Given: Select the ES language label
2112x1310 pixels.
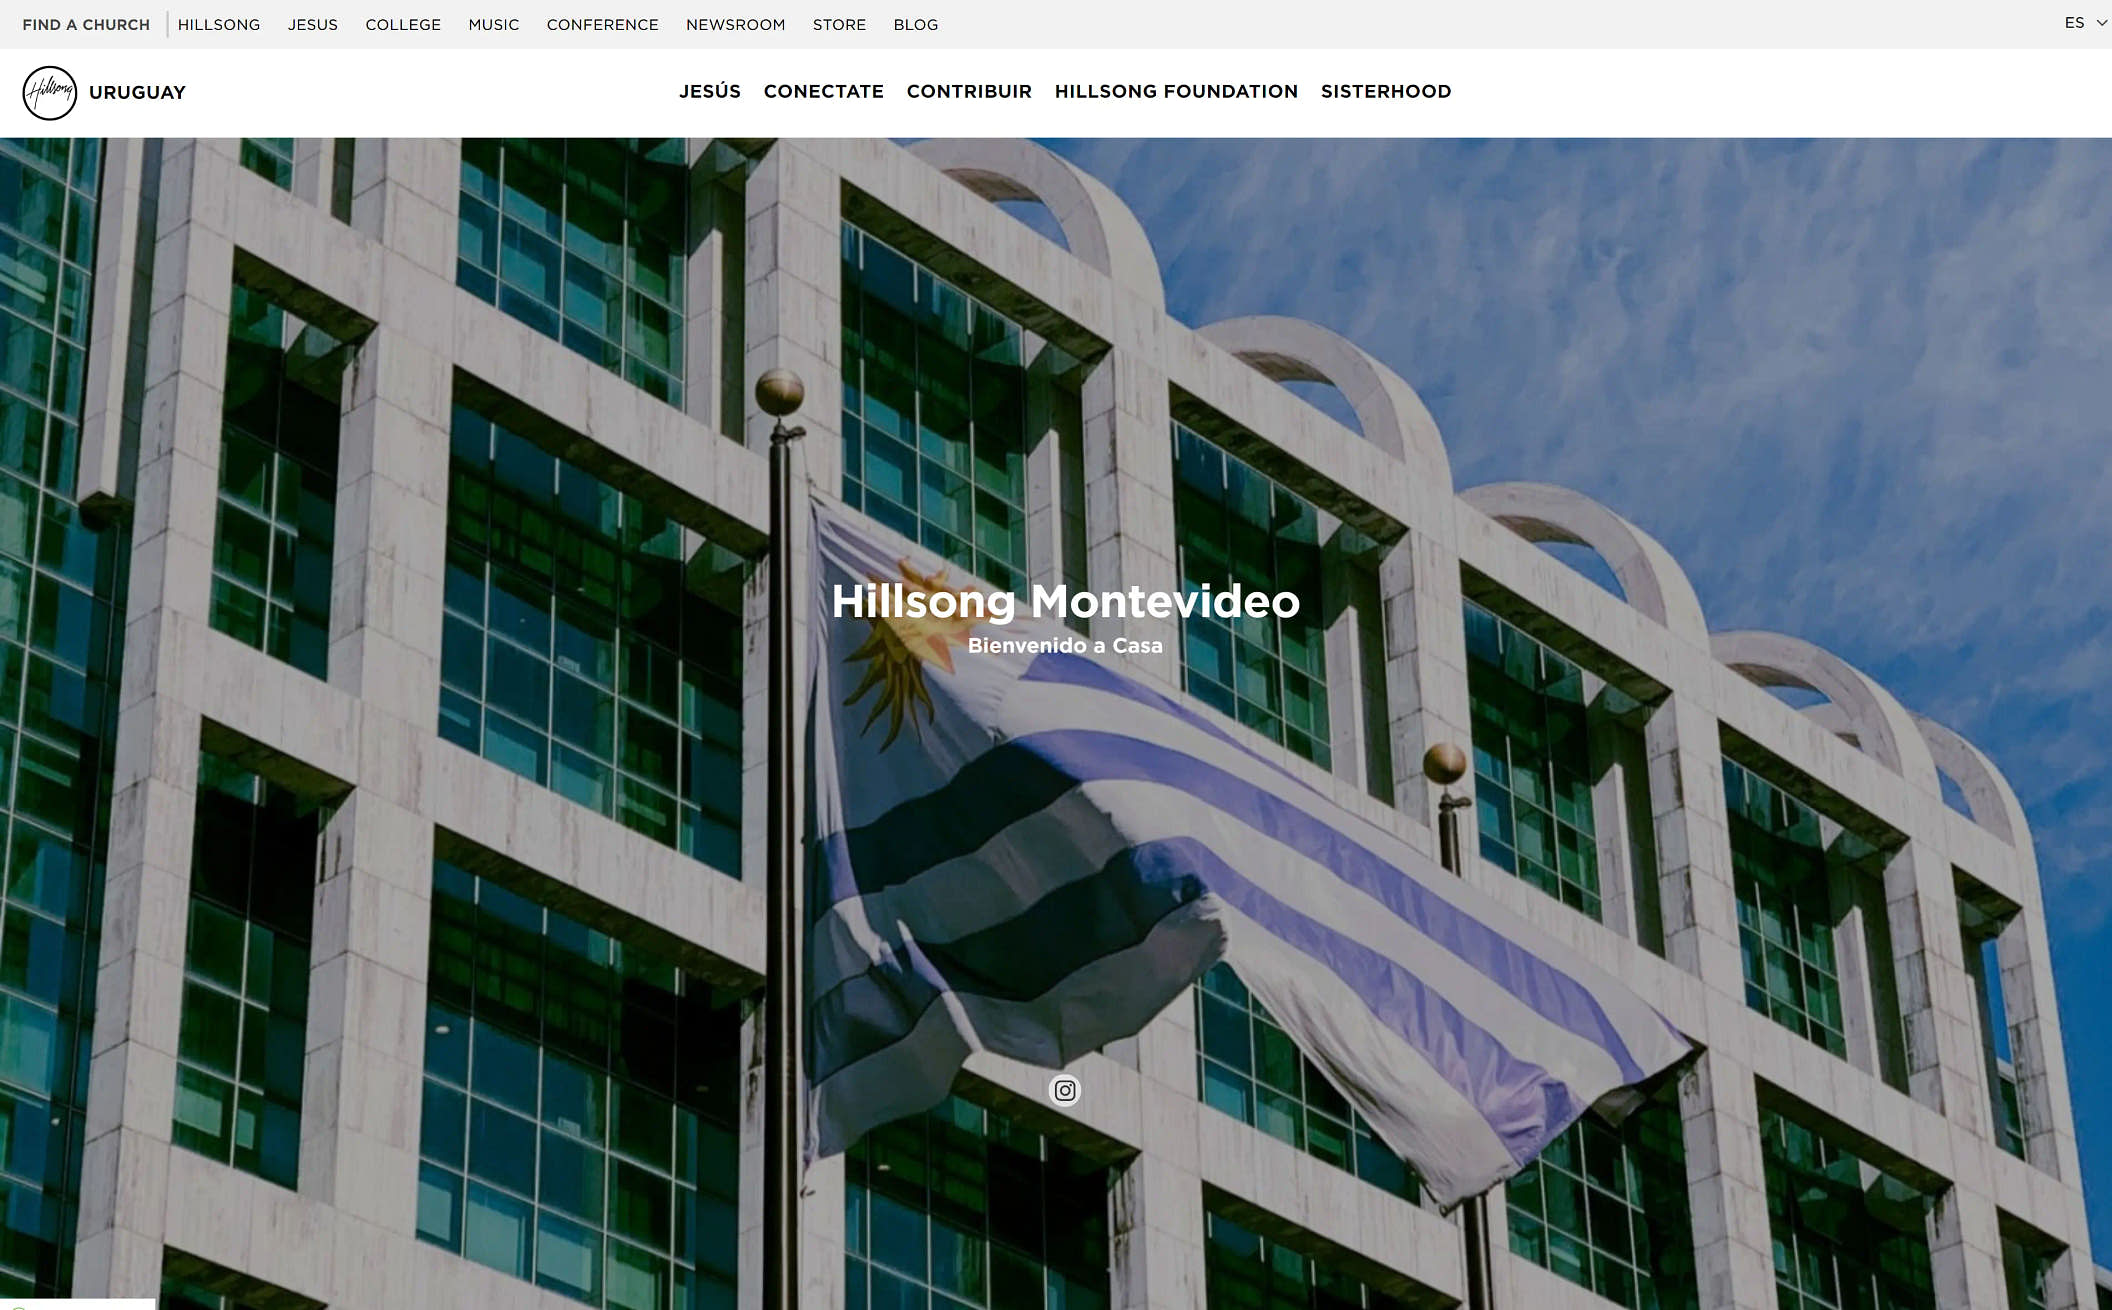Looking at the screenshot, I should pyautogui.click(x=2074, y=23).
